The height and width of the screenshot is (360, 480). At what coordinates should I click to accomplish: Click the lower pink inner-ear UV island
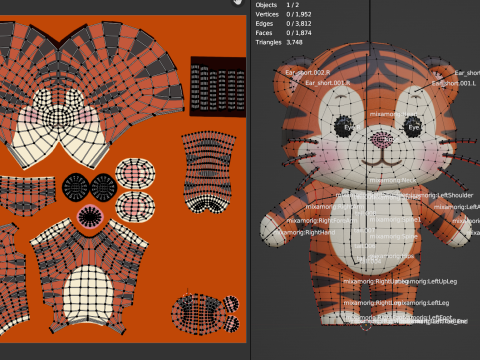[135, 207]
